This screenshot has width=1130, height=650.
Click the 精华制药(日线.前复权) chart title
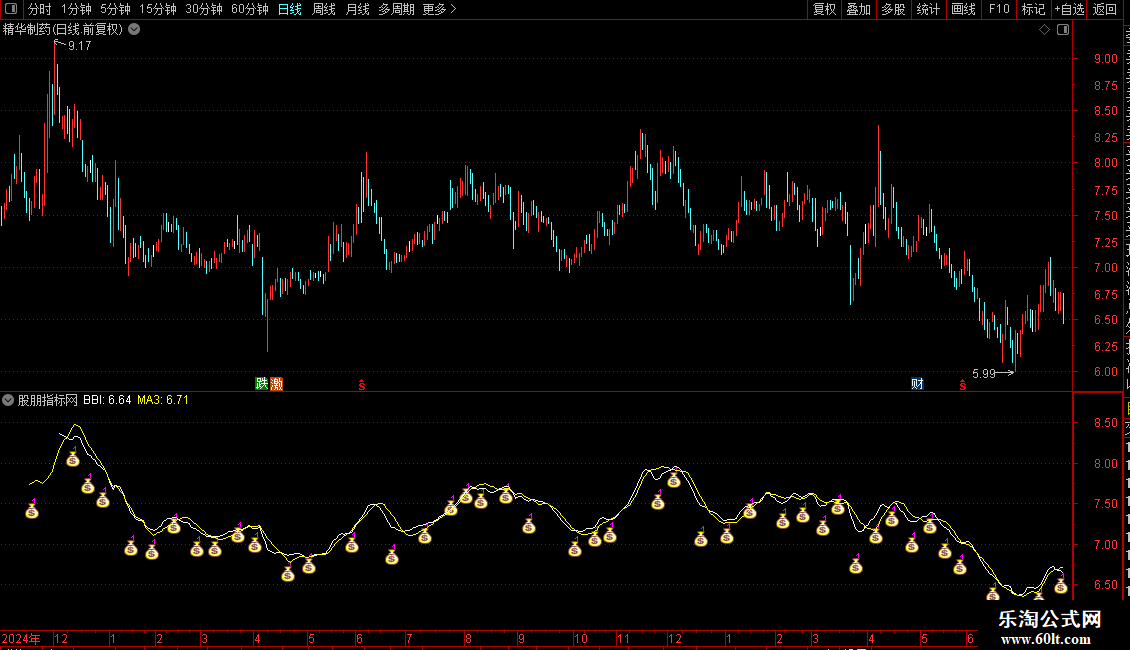coord(63,30)
